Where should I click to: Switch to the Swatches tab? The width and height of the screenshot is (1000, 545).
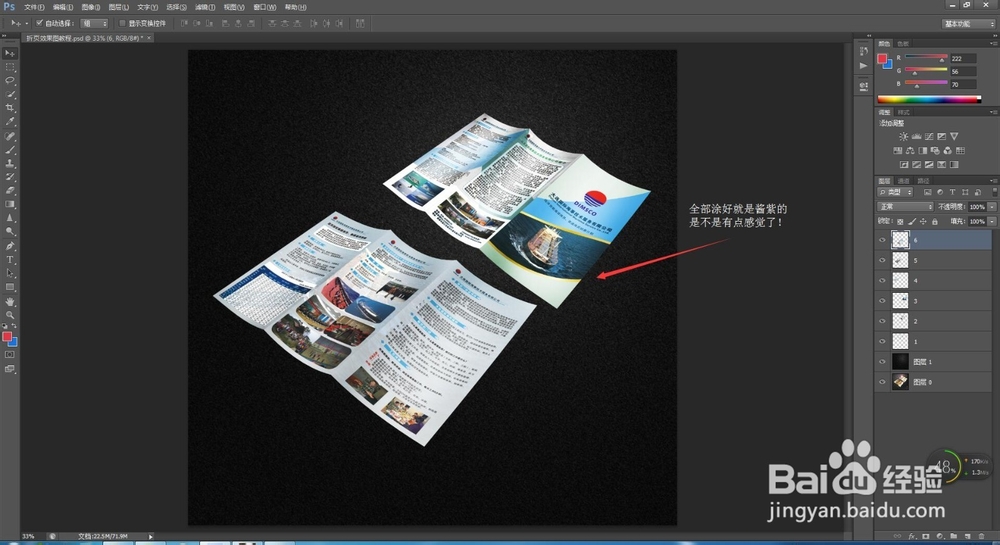(903, 44)
